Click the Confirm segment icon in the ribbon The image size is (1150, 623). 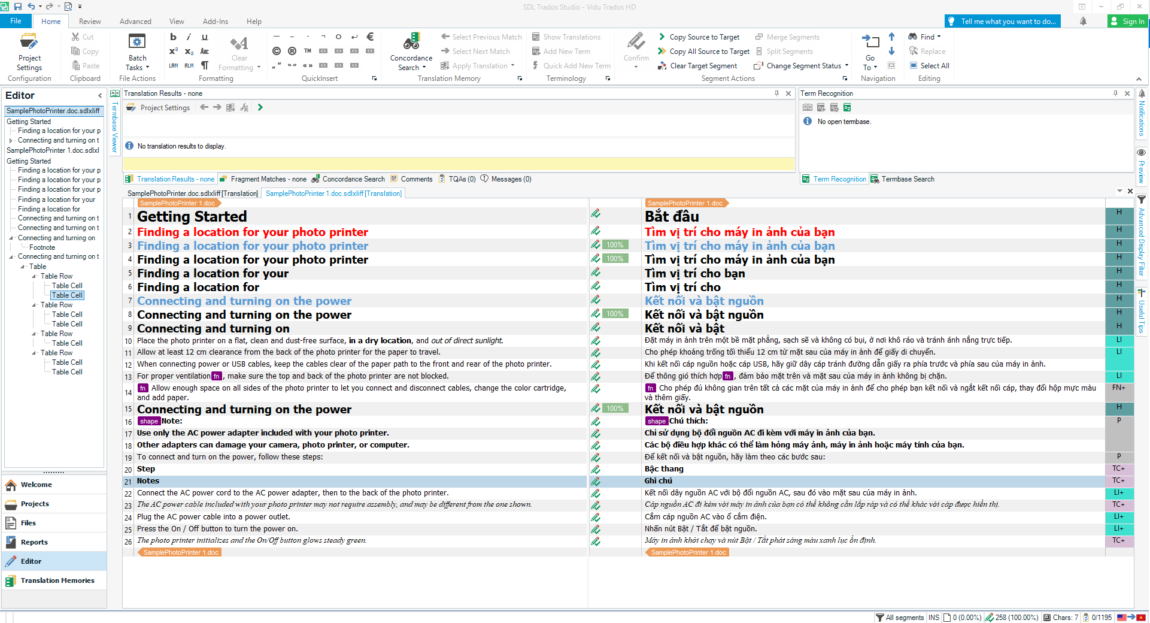[636, 48]
